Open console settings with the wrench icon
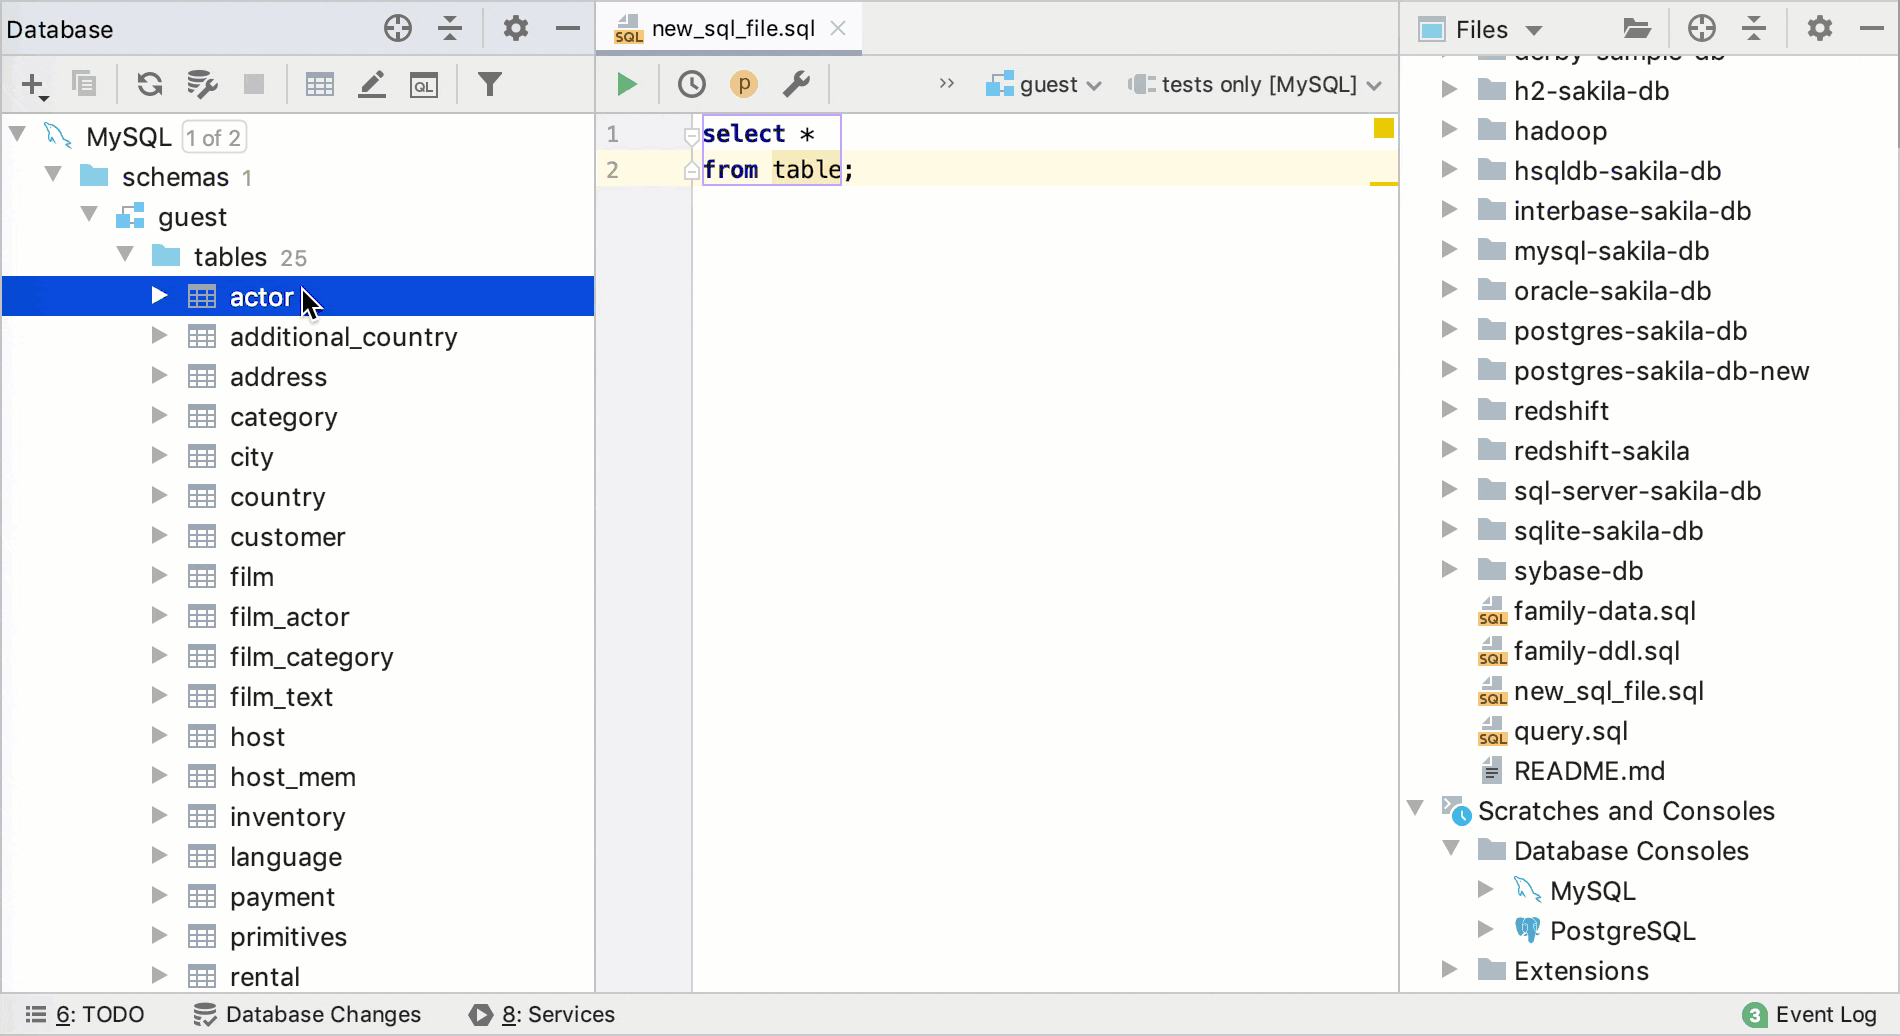Screen dimensions: 1900x1036 tap(796, 84)
